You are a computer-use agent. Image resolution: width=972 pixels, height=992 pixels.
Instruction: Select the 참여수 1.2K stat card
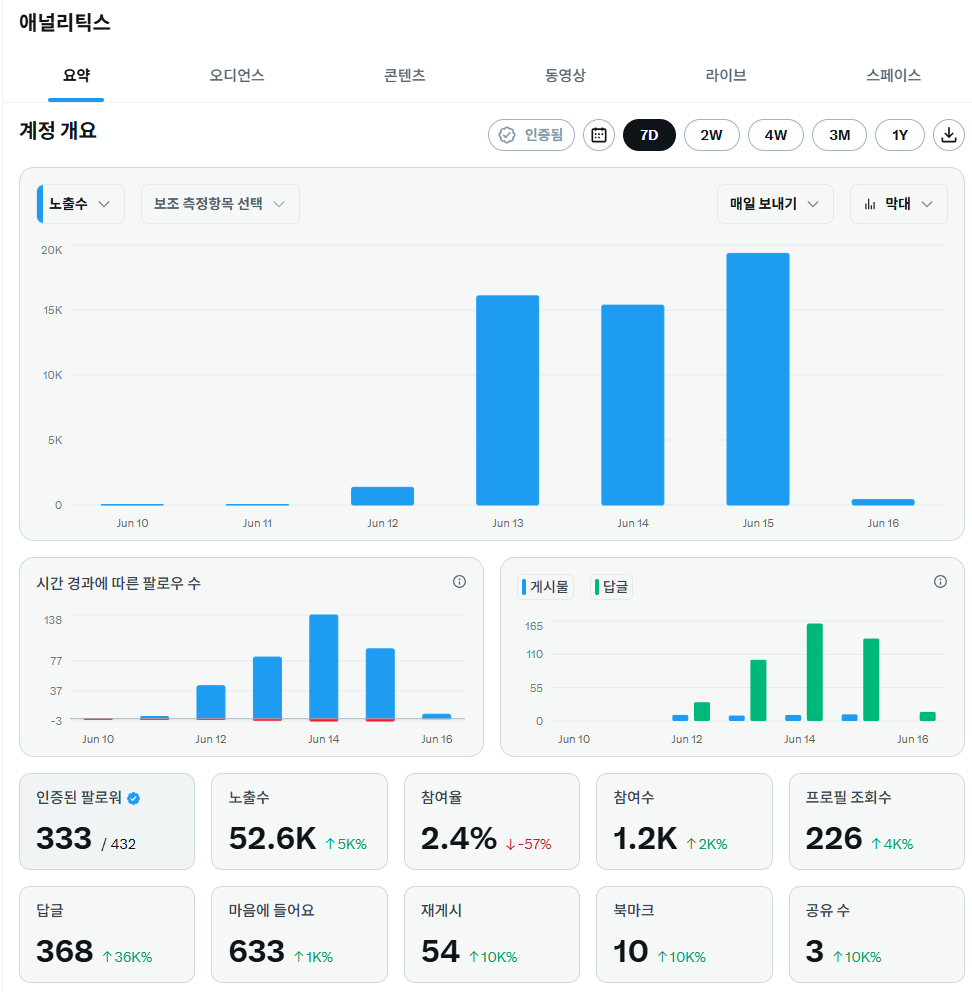click(684, 821)
